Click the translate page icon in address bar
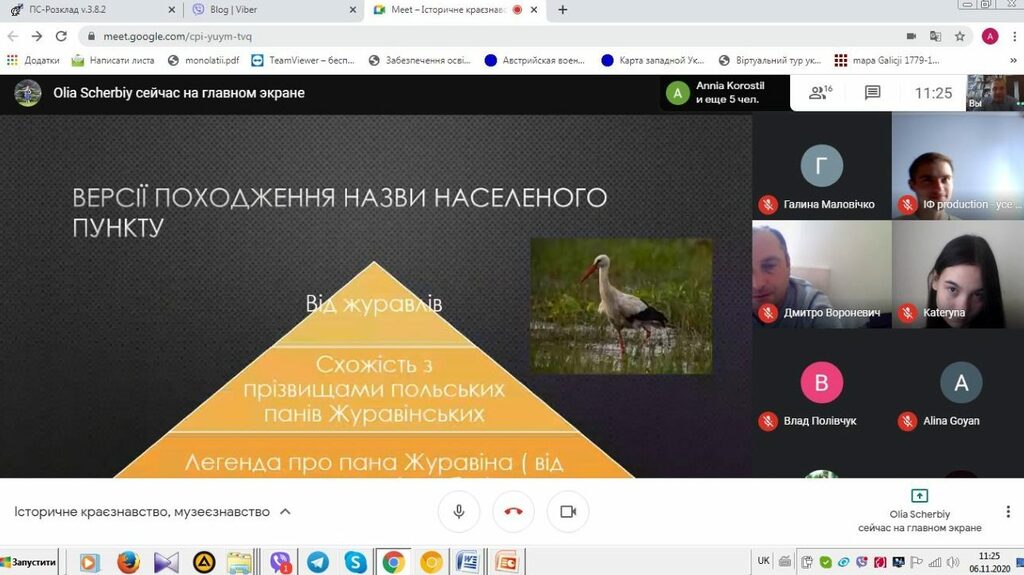 click(x=935, y=36)
